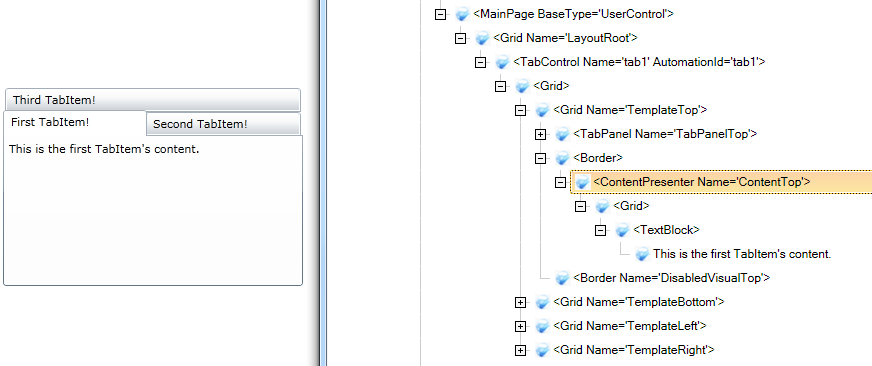Click the DisabledVisualTop Border icon

(x=562, y=278)
